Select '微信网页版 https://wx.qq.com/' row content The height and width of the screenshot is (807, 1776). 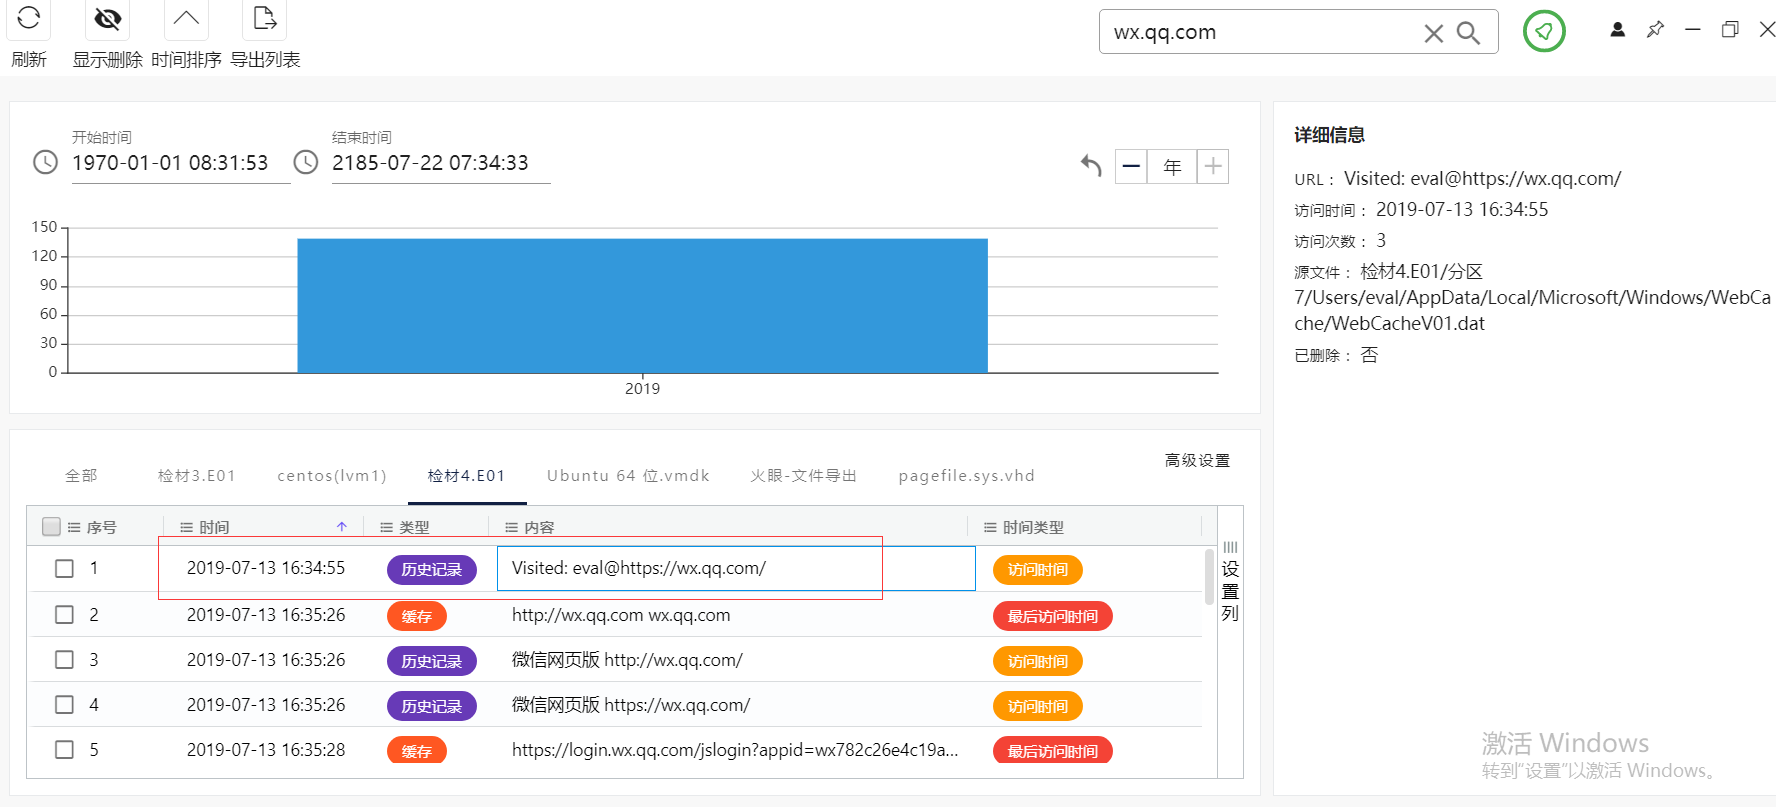(631, 705)
